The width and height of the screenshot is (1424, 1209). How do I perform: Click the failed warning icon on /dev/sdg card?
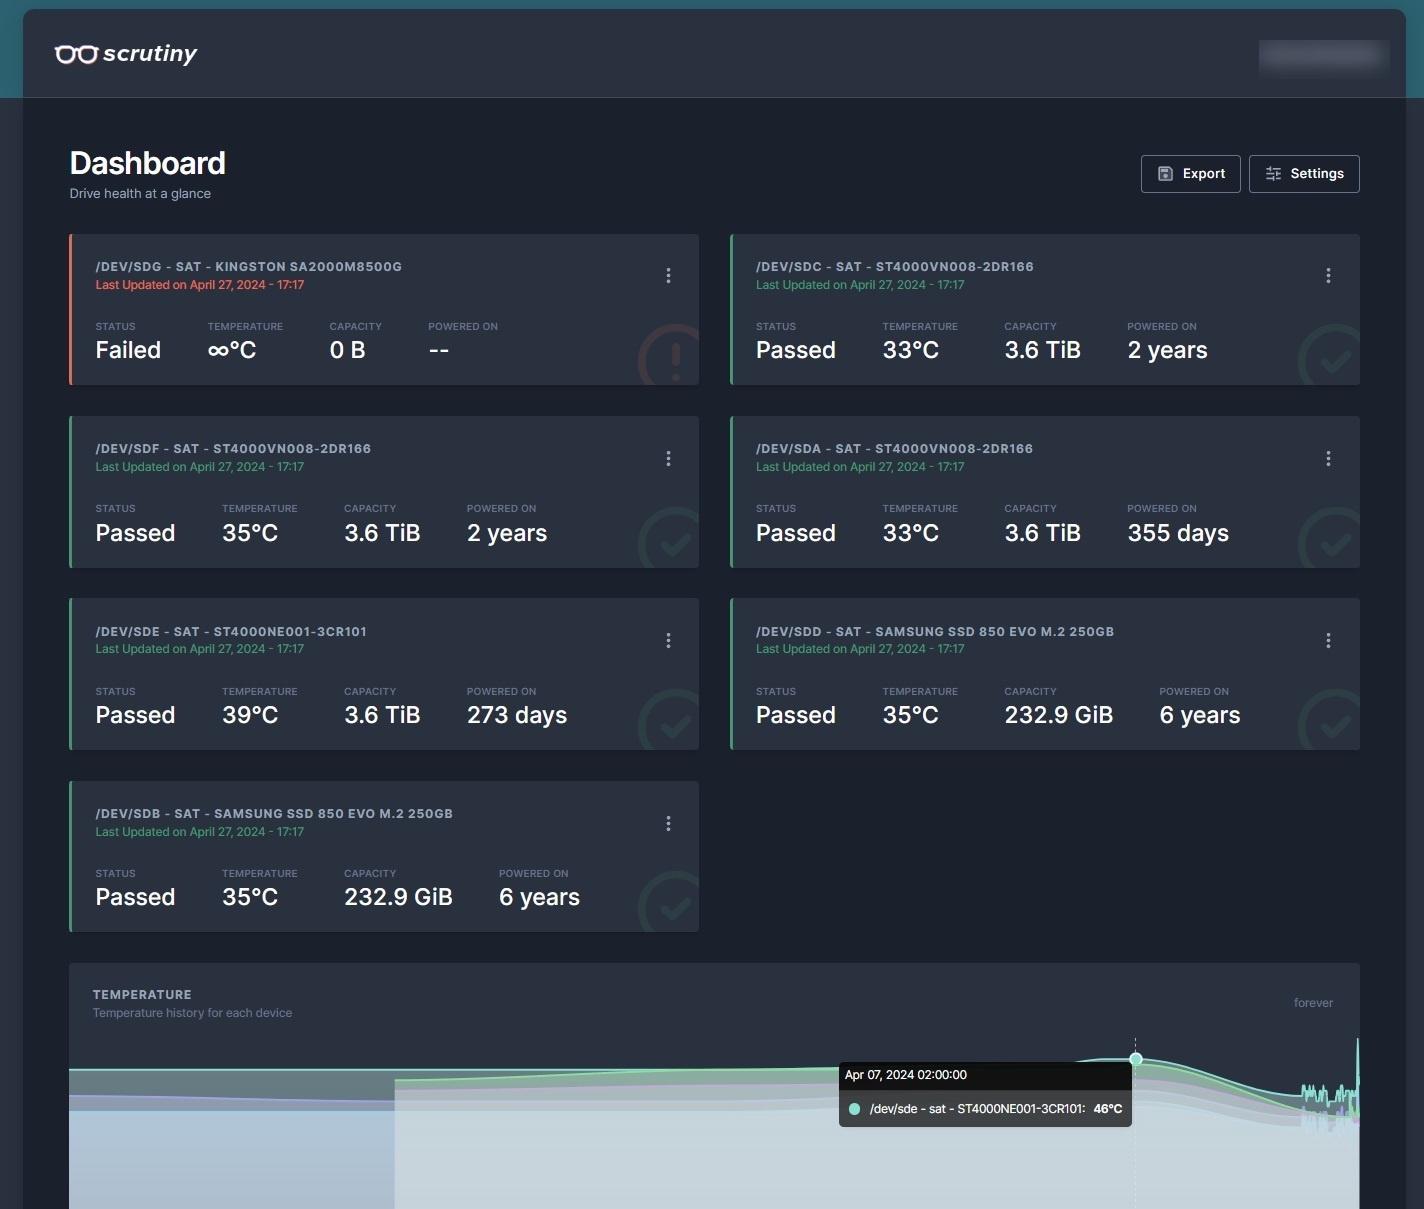click(672, 356)
